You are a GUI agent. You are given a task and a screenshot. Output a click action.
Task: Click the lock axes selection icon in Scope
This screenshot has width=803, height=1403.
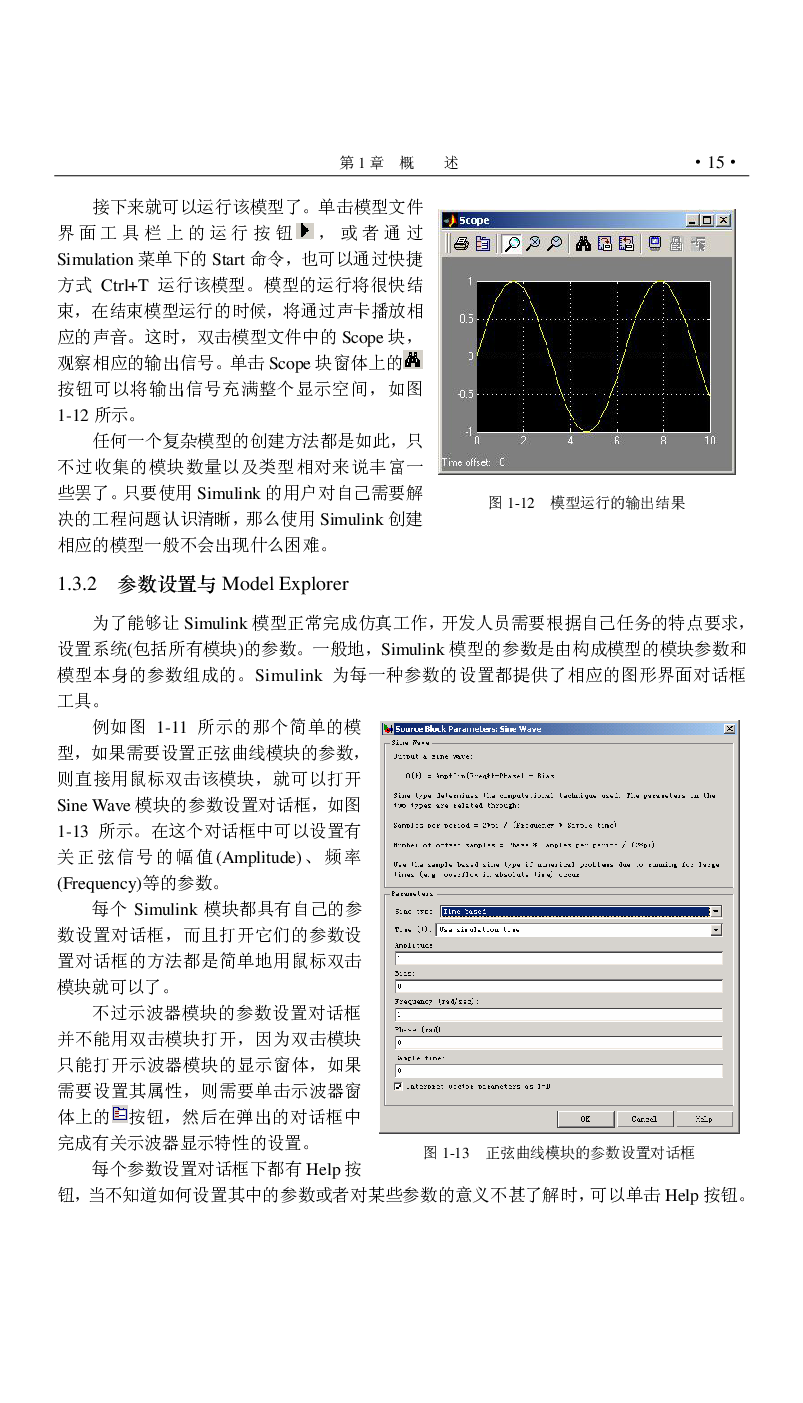[x=676, y=243]
